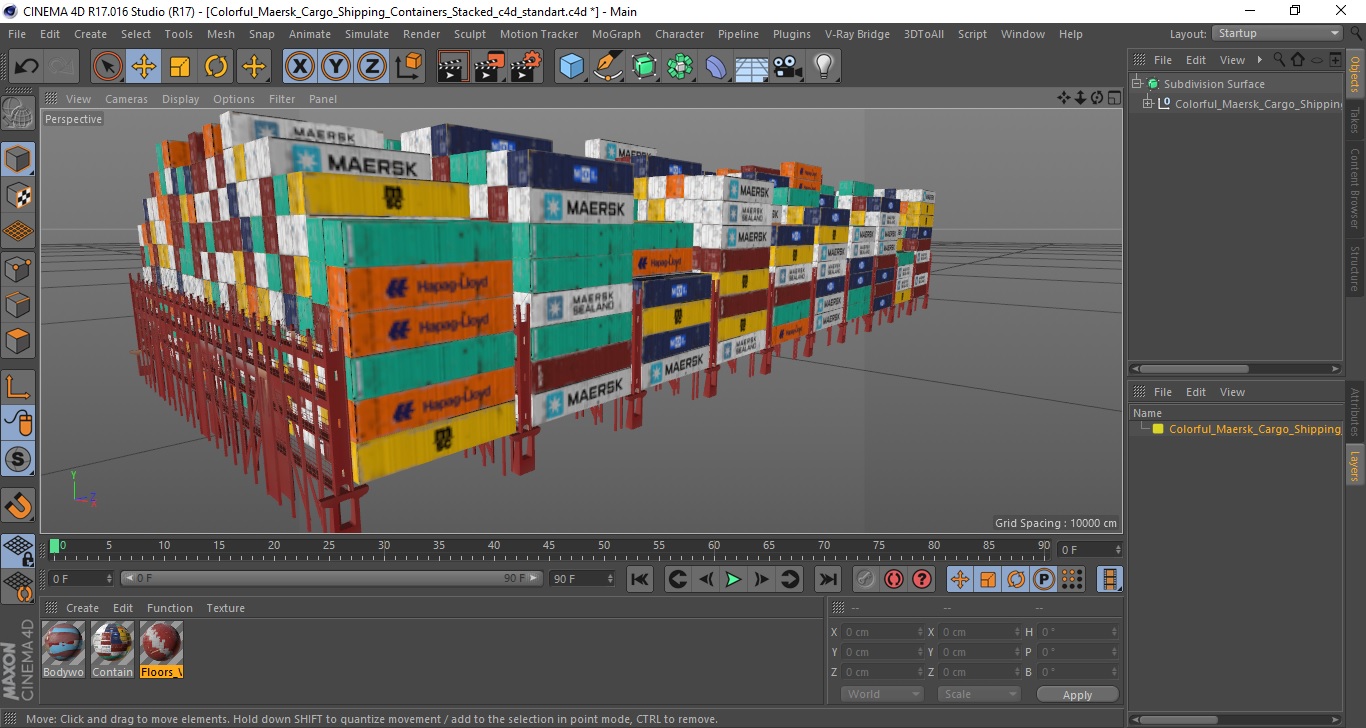The height and width of the screenshot is (728, 1366).
Task: Add a Cube primitive object
Action: 572,67
